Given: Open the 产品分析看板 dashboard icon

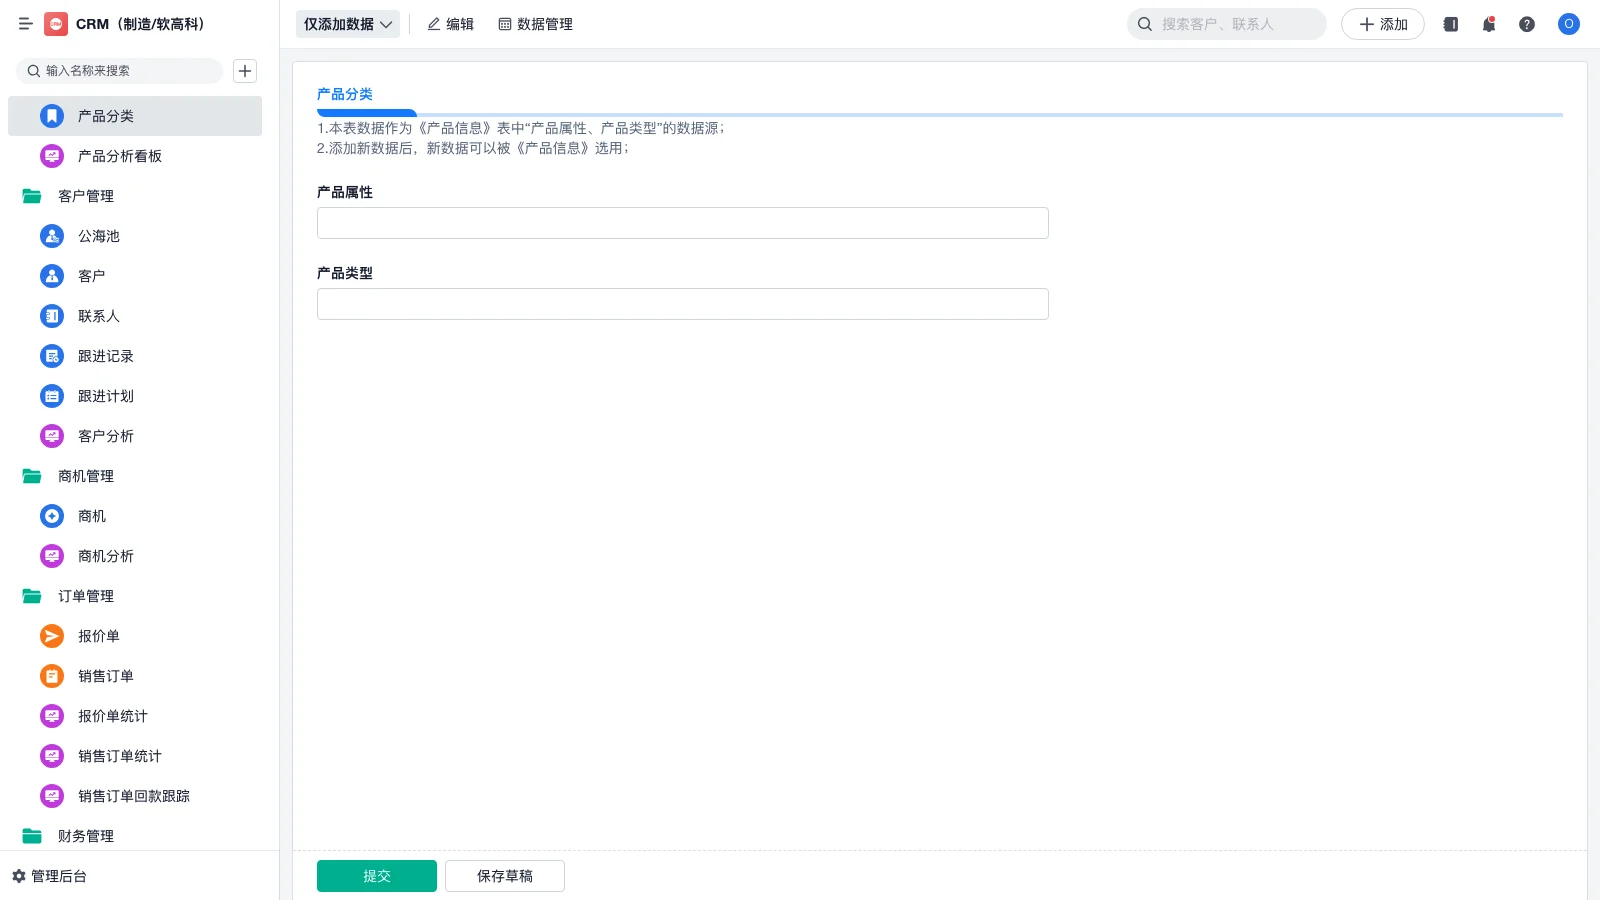Looking at the screenshot, I should coord(51,156).
